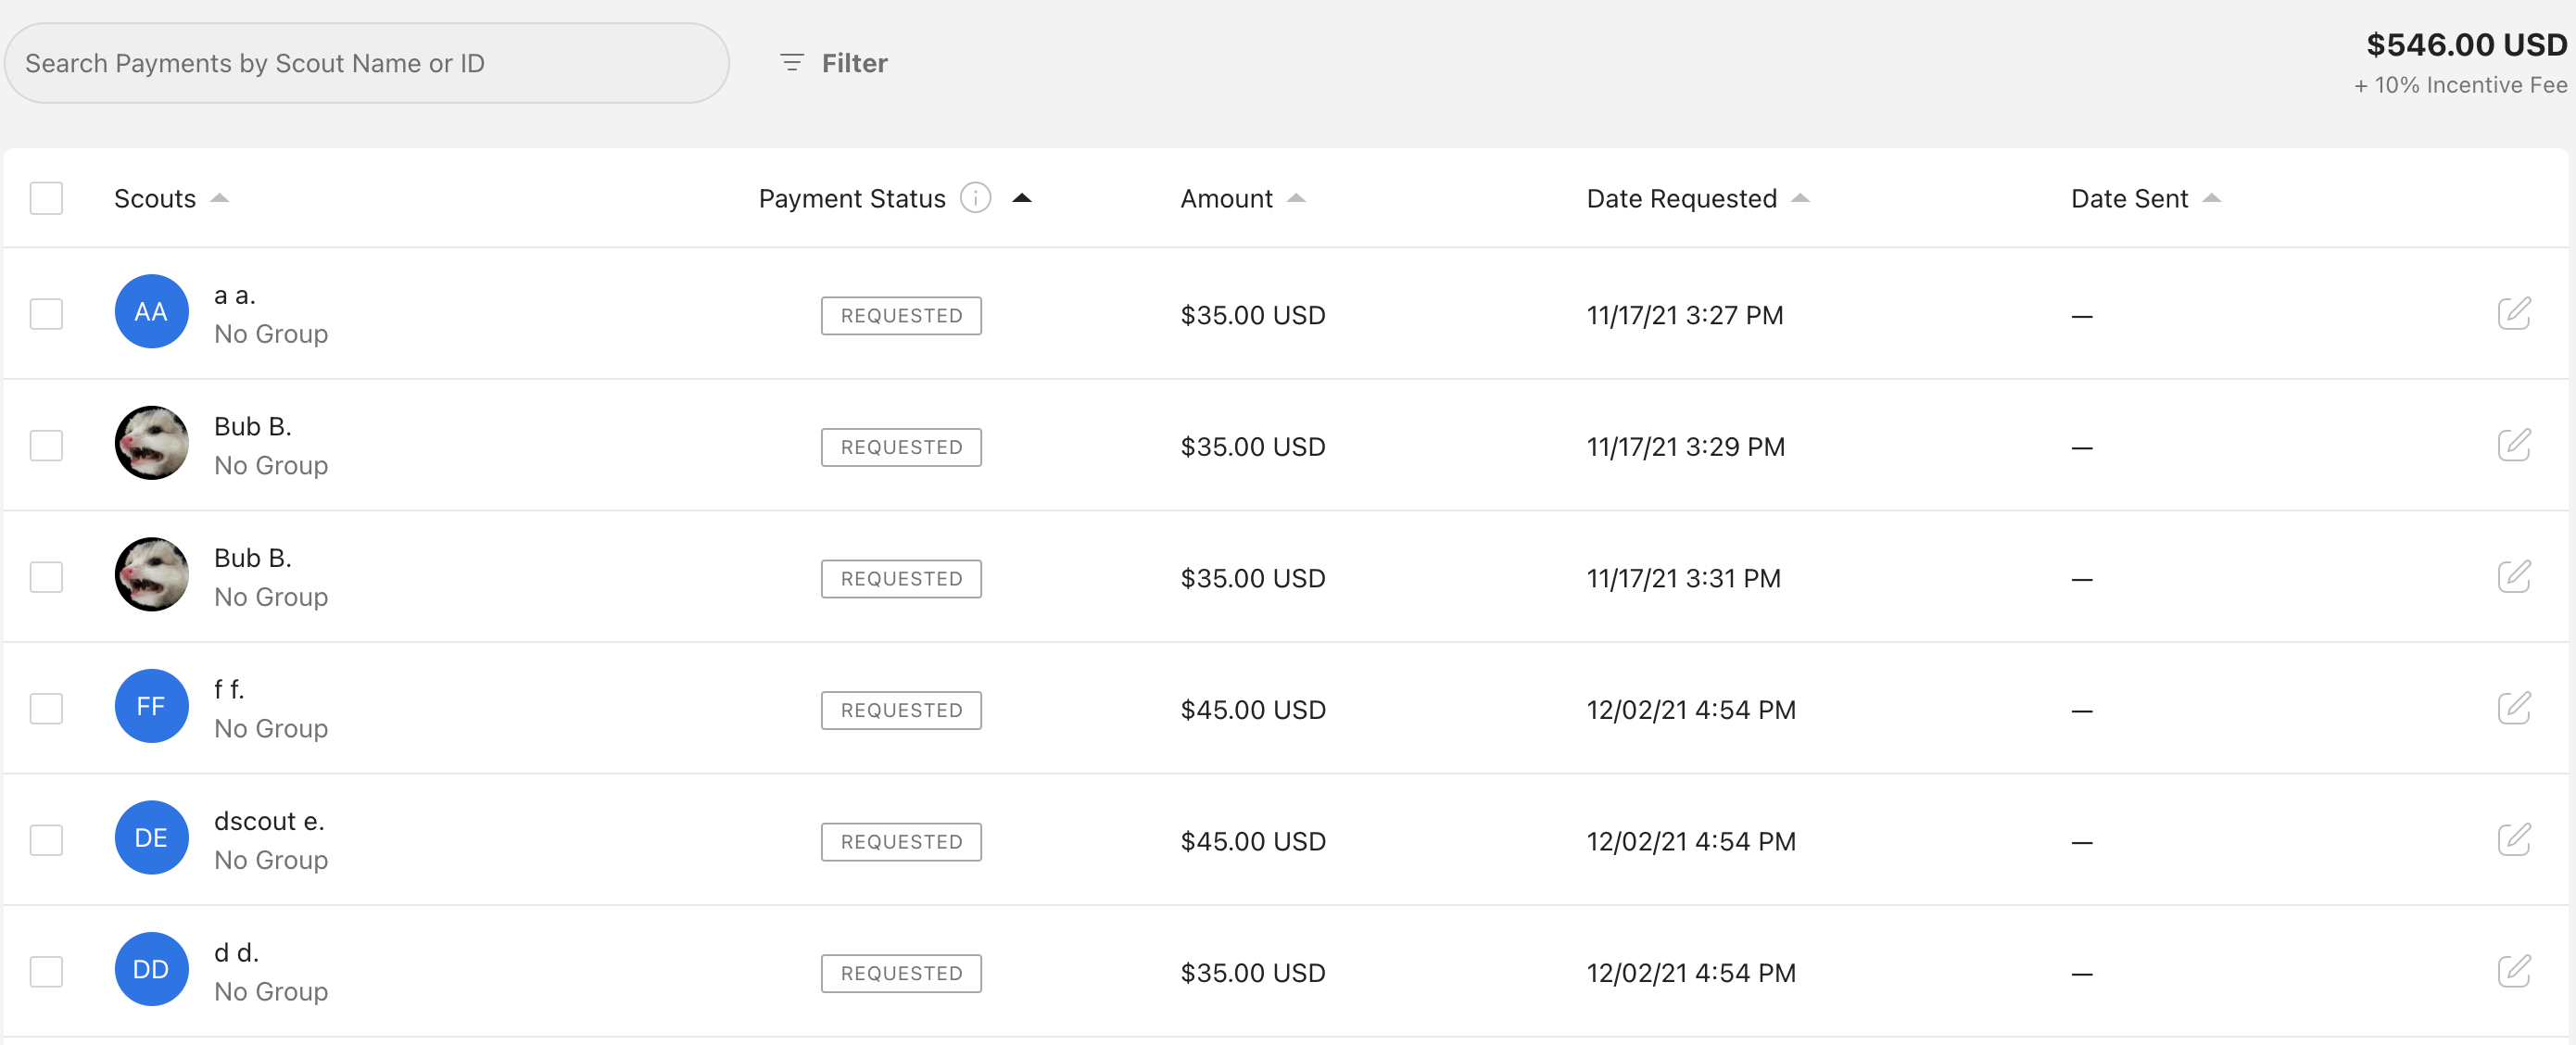Click scout name a a.
Screen dimensions: 2576x1045
tap(235, 295)
